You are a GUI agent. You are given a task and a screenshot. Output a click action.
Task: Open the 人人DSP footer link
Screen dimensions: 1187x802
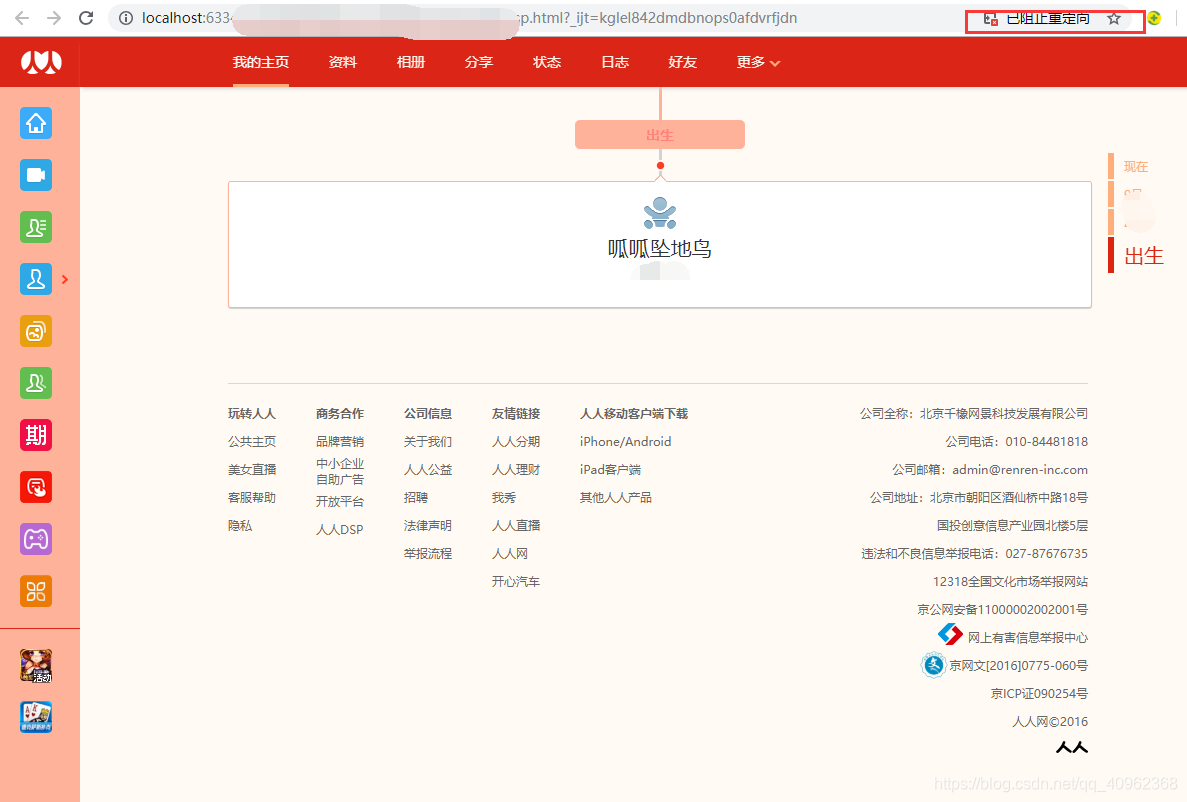[340, 529]
